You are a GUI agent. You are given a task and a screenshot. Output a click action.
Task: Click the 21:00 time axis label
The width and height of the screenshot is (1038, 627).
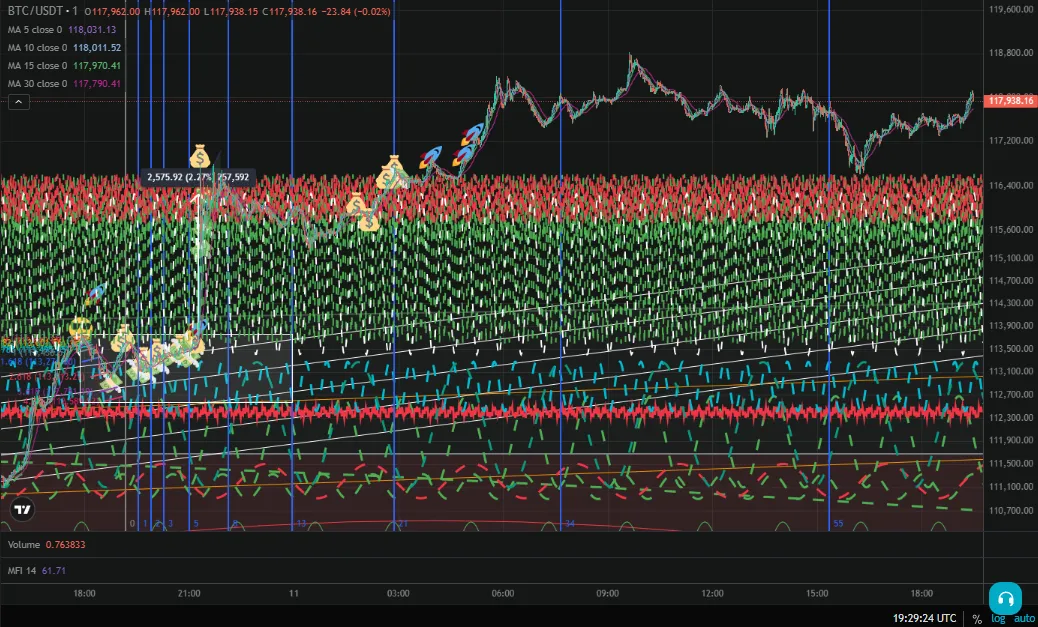(189, 593)
